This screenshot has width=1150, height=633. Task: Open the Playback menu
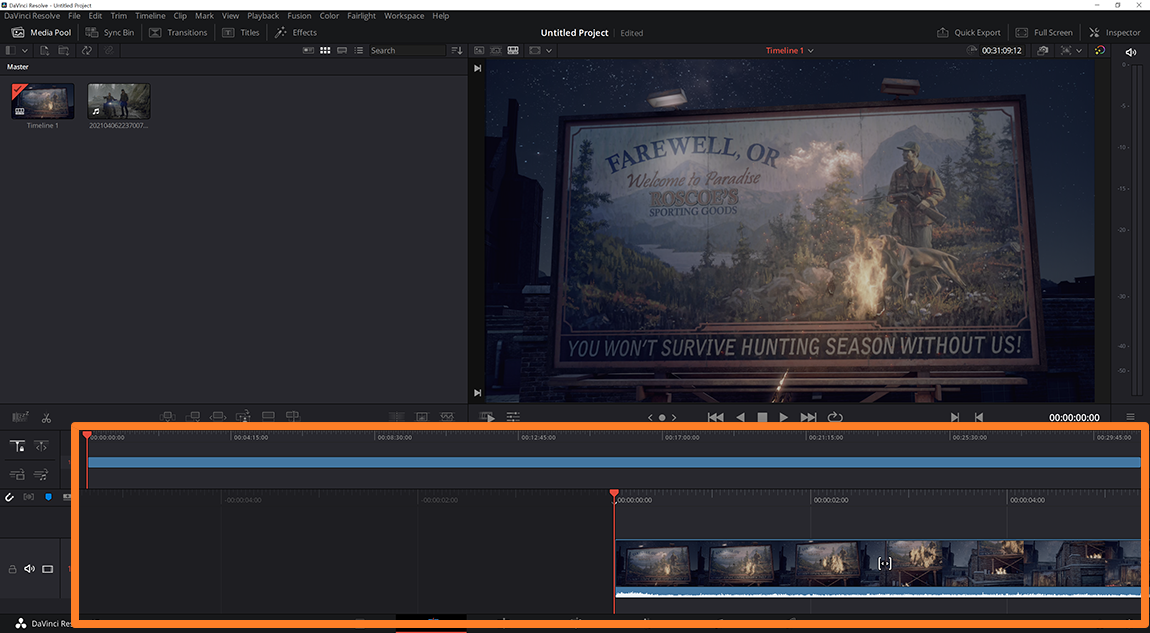[x=263, y=15]
